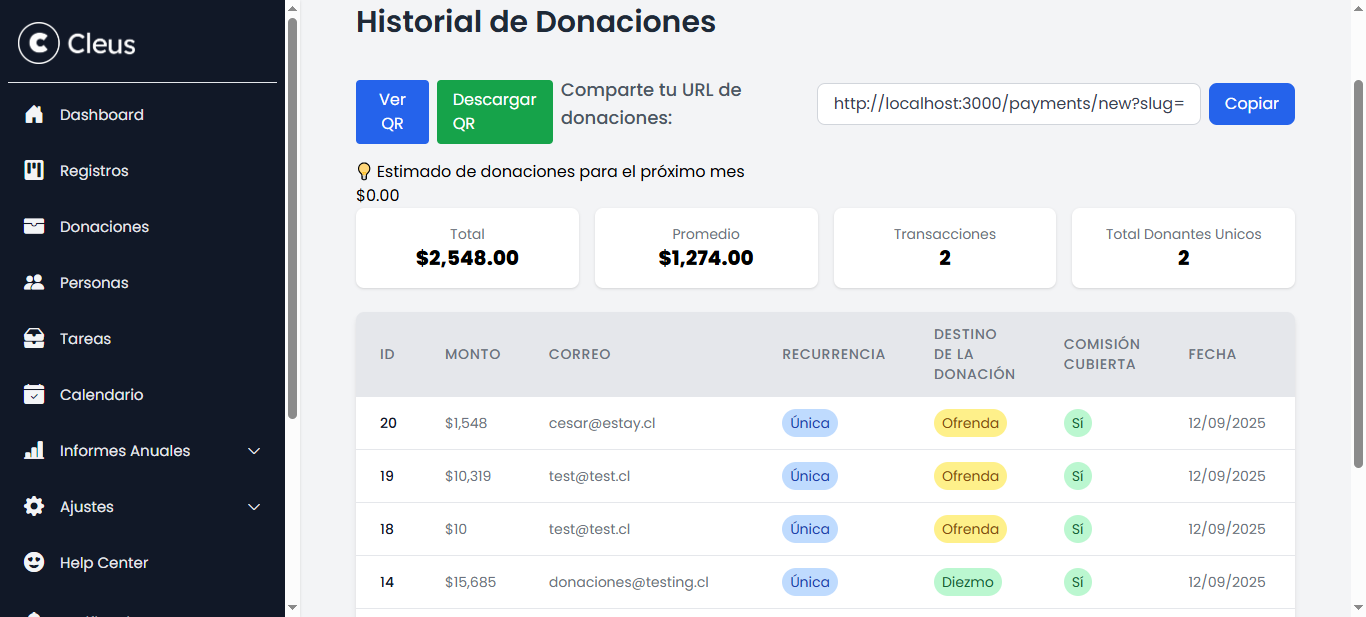Open the Dashboard from the sidebar
Screen dimensions: 1366x617
click(x=100, y=114)
